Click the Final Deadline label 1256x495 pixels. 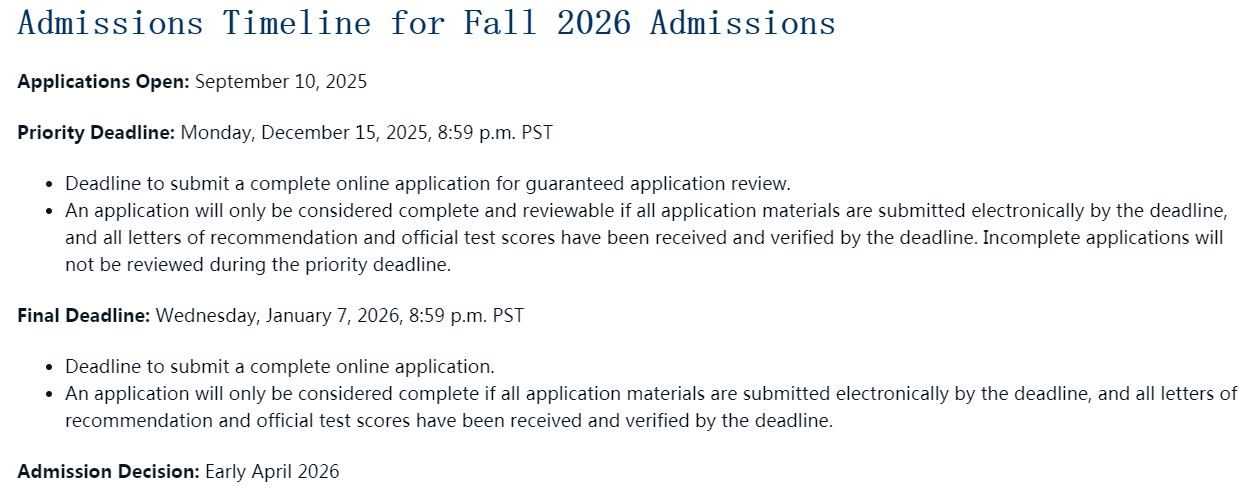pyautogui.click(x=84, y=315)
